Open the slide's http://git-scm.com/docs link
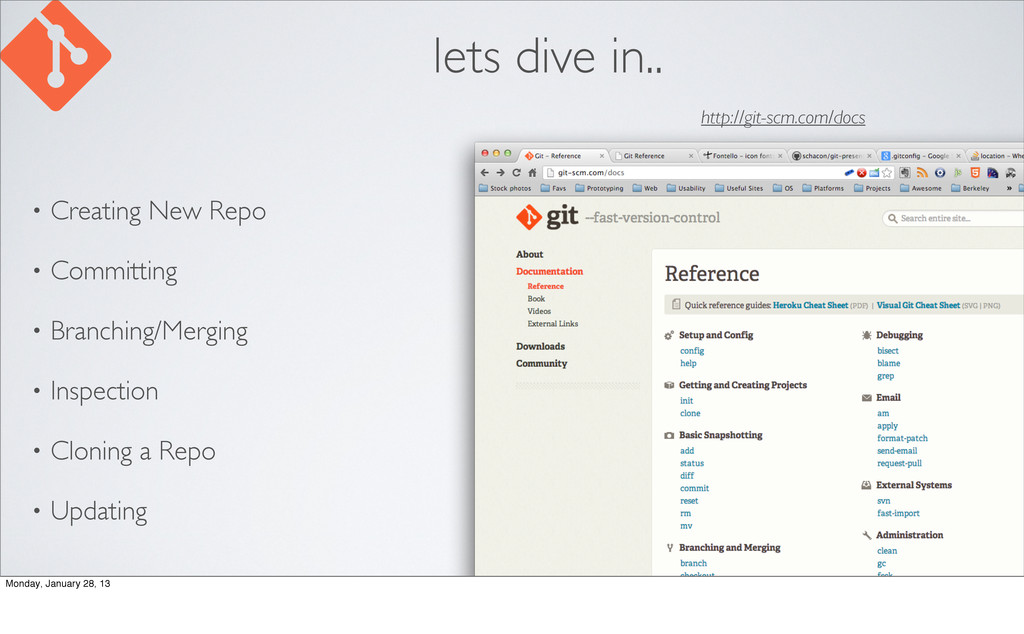Image resolution: width=1024 pixels, height=634 pixels. pyautogui.click(x=783, y=118)
